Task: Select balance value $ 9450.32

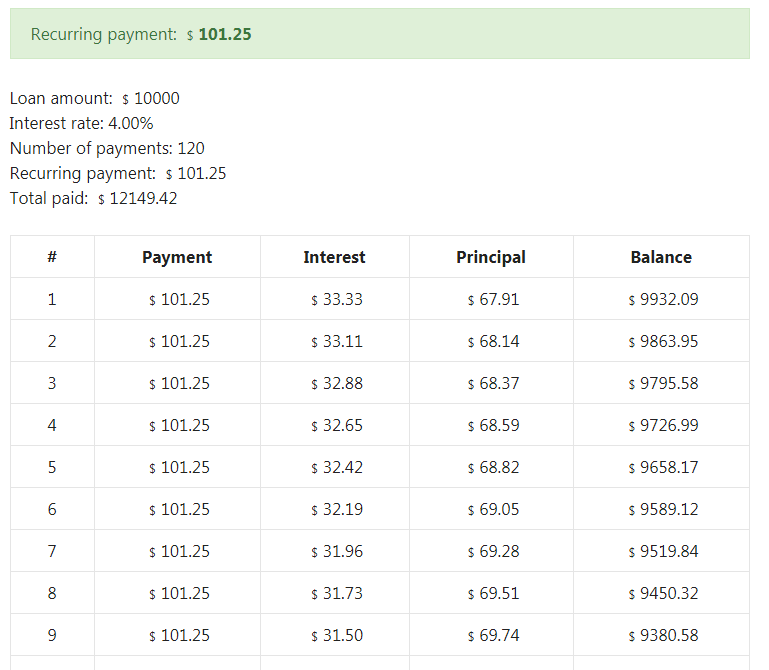Action: (x=664, y=593)
